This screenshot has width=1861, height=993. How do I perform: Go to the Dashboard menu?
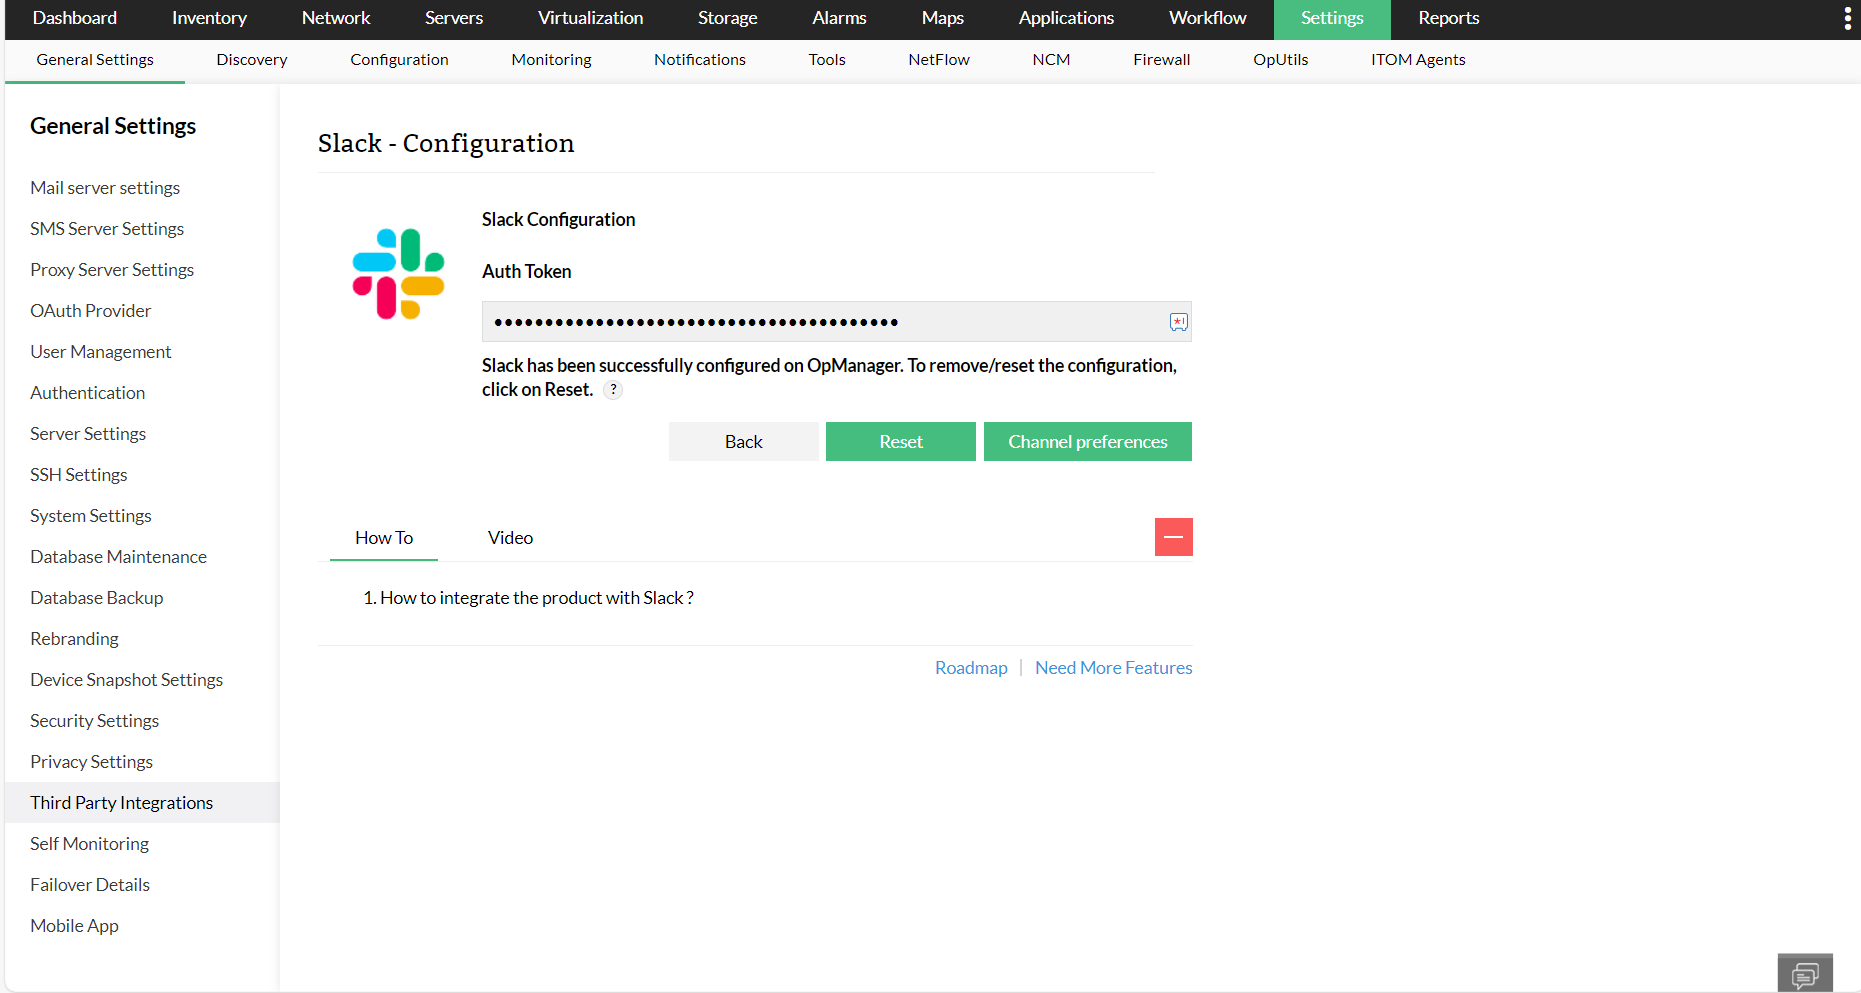click(x=75, y=18)
